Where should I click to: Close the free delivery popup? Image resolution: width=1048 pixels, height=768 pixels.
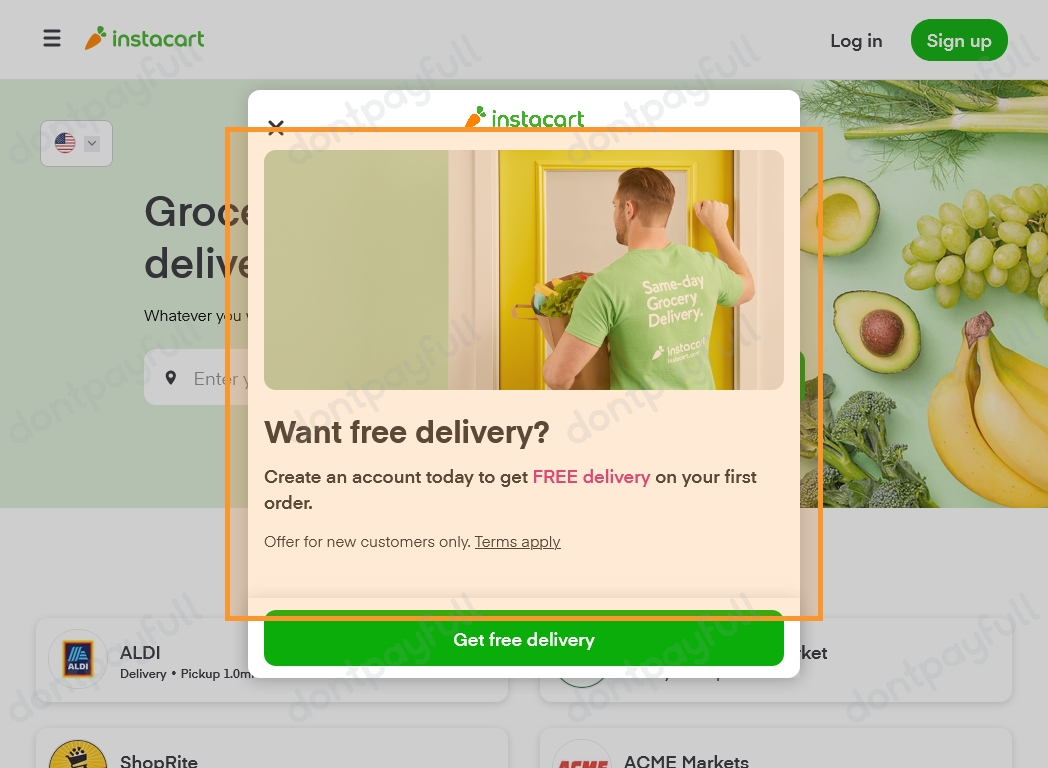pos(276,127)
